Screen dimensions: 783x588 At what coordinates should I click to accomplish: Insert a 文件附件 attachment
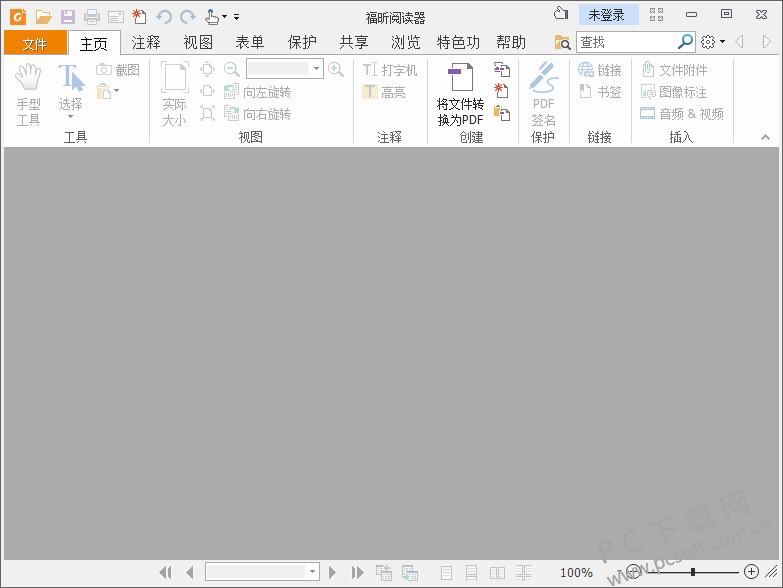(x=674, y=70)
